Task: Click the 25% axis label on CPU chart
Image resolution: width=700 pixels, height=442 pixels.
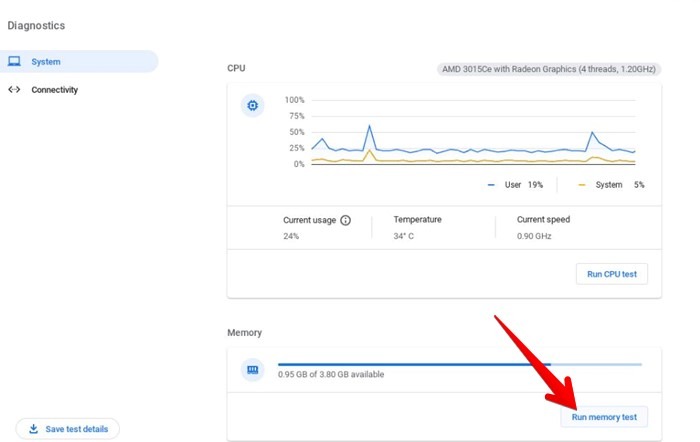Action: 297,148
